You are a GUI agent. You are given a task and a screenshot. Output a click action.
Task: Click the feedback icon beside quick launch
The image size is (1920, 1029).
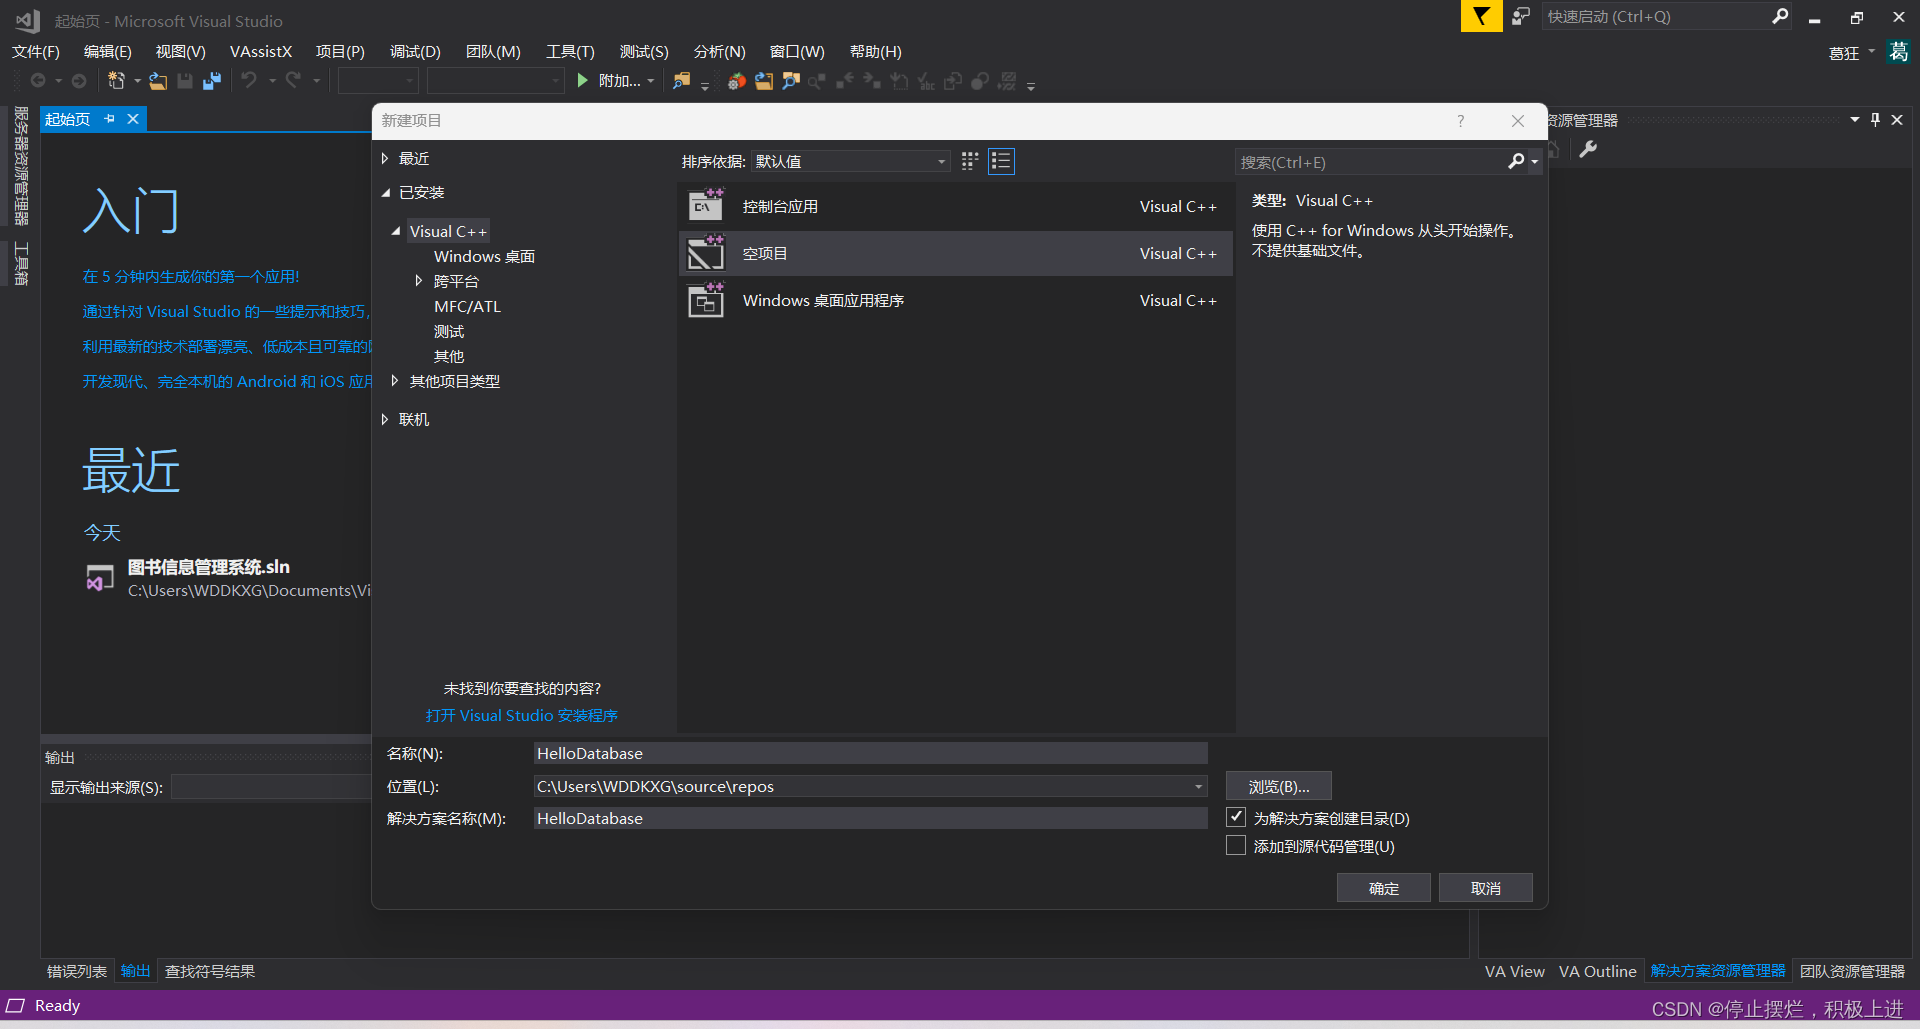click(x=1521, y=16)
